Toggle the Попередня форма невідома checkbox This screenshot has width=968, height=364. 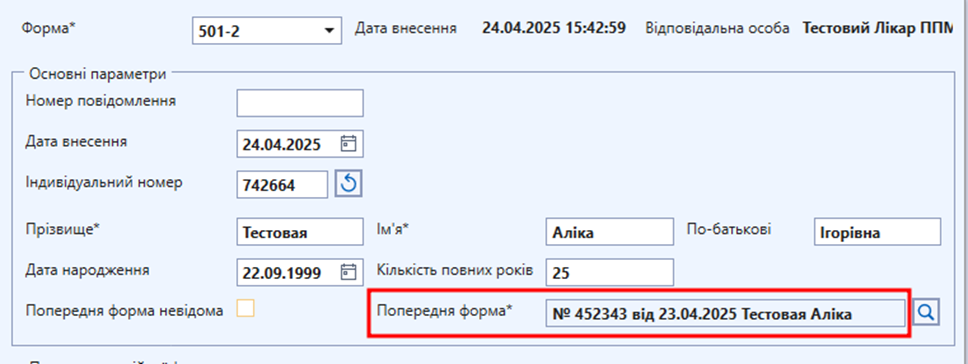click(246, 308)
